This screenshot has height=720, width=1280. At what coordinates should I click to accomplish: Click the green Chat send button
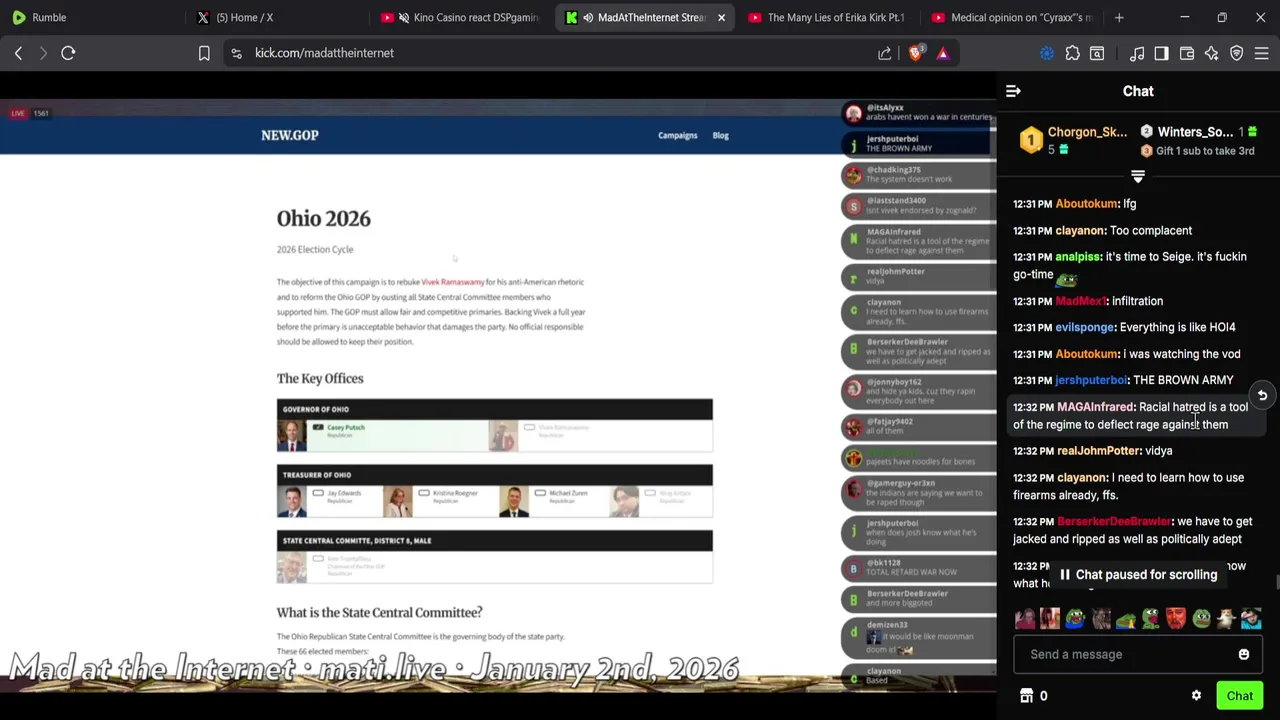[x=1240, y=696]
